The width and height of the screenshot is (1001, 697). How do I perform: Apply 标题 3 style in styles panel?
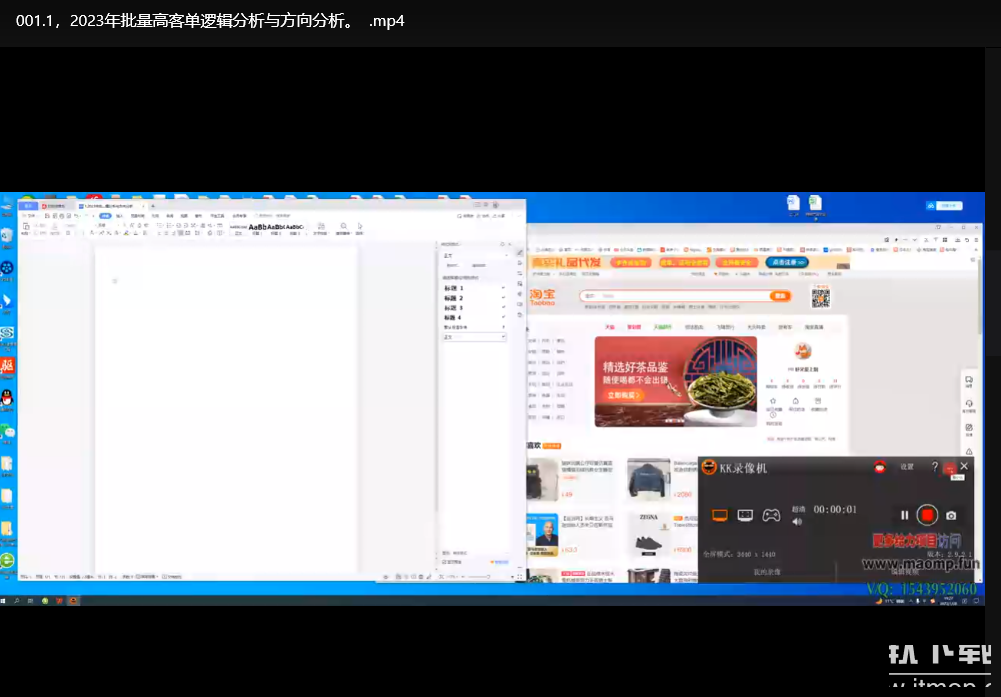(454, 308)
